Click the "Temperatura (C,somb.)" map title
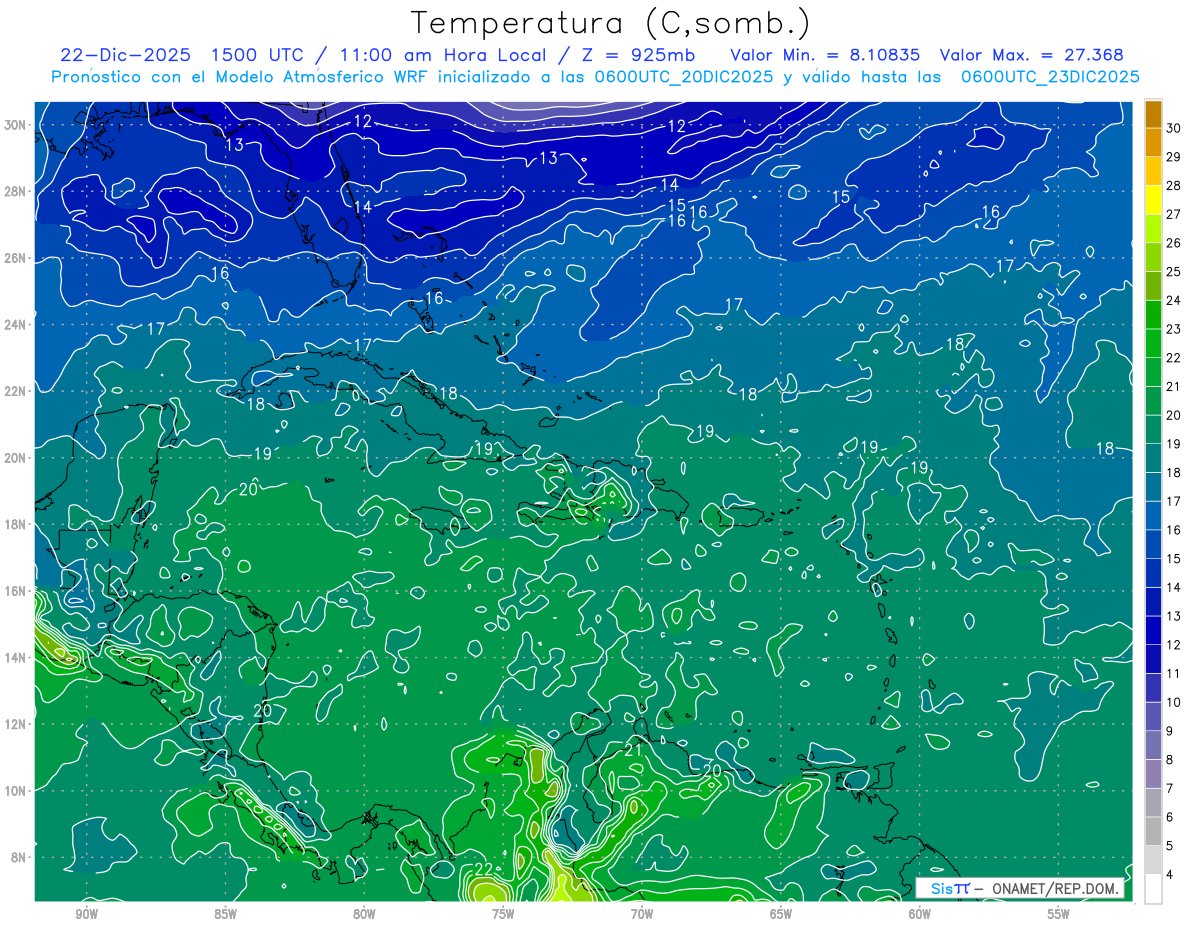This screenshot has width=1200, height=927. point(611,22)
